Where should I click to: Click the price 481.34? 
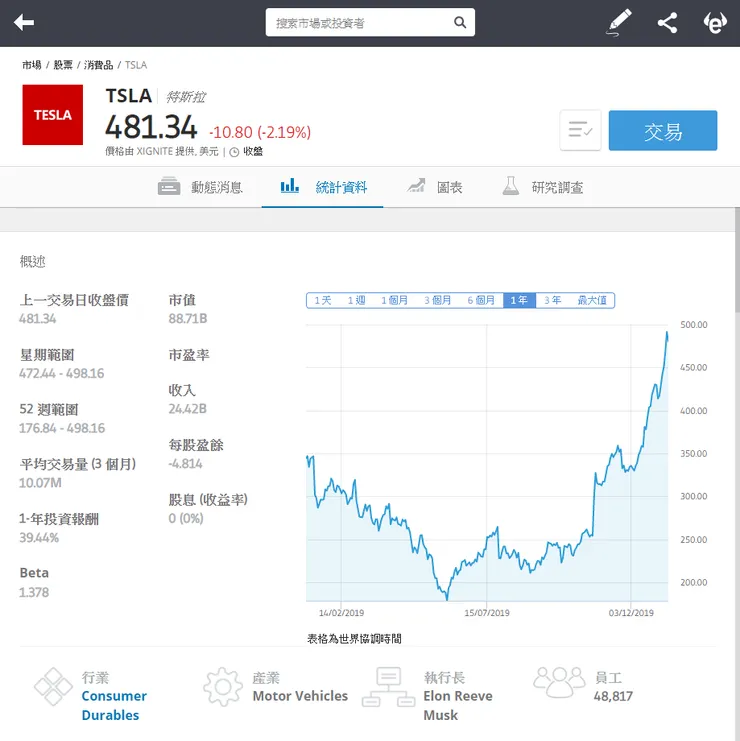coord(151,128)
